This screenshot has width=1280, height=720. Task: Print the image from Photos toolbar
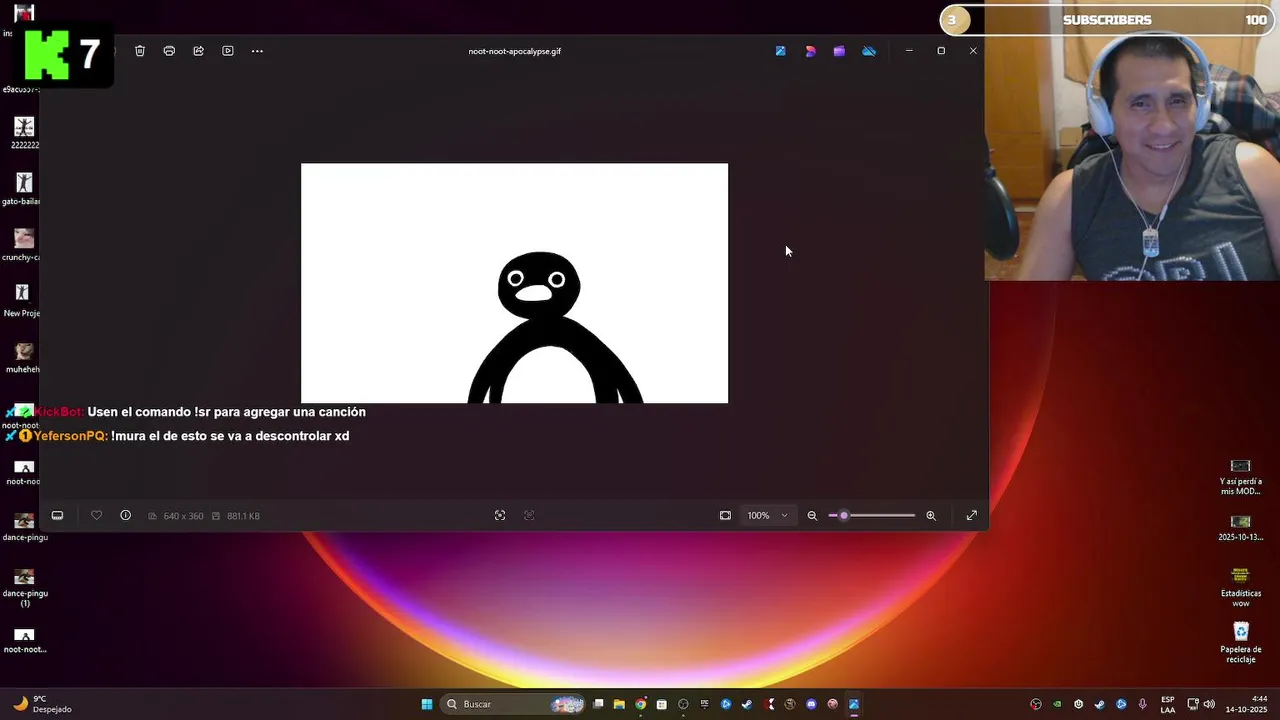(169, 51)
